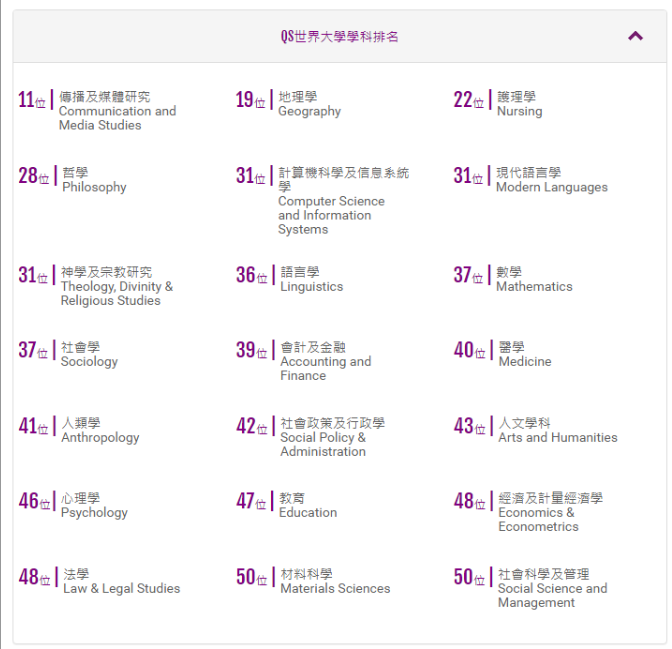Open the Geography ranking entry

[309, 105]
